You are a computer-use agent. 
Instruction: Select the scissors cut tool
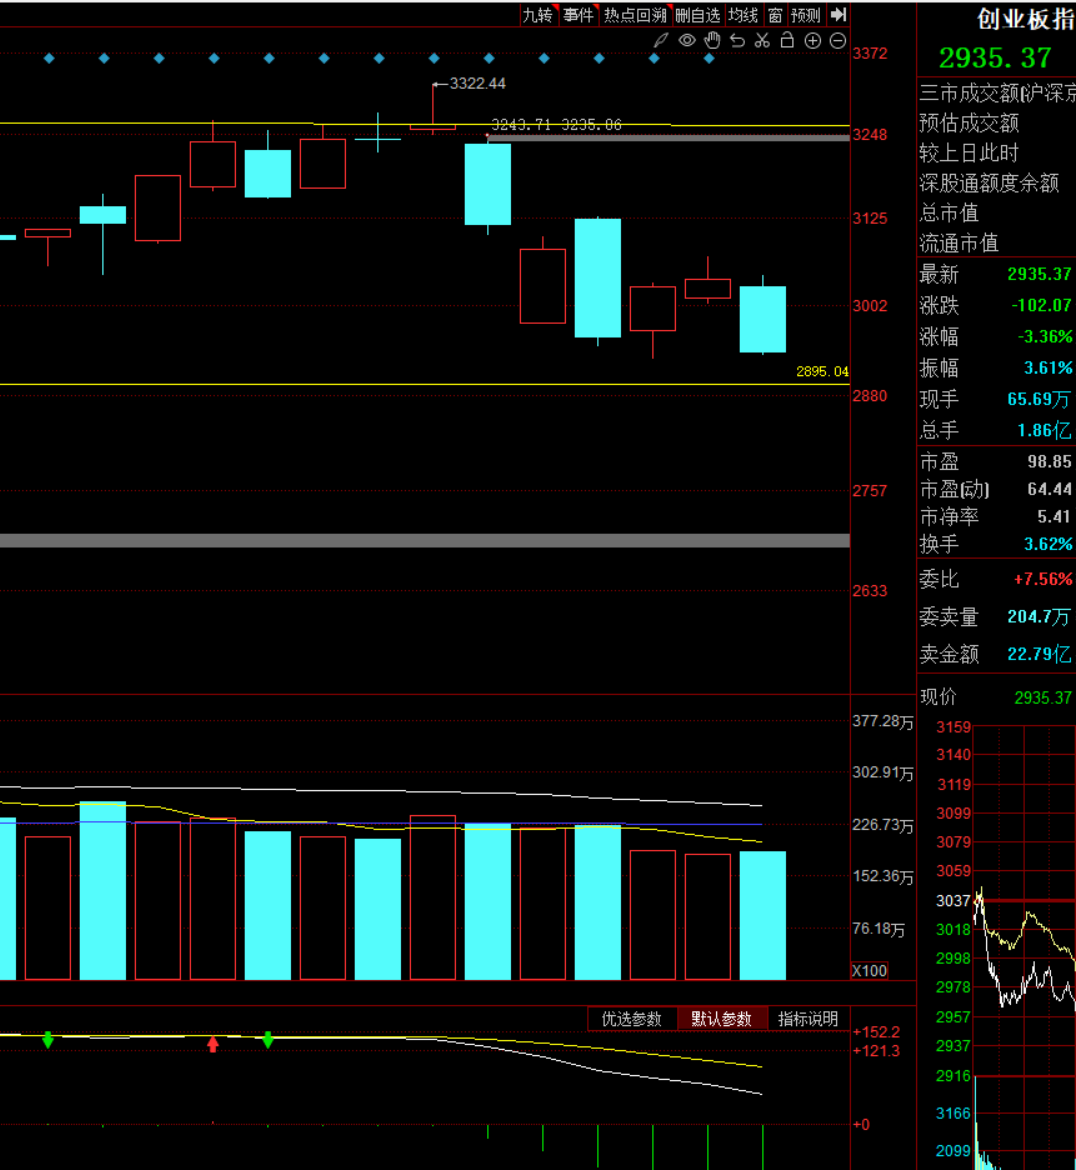pyautogui.click(x=762, y=41)
